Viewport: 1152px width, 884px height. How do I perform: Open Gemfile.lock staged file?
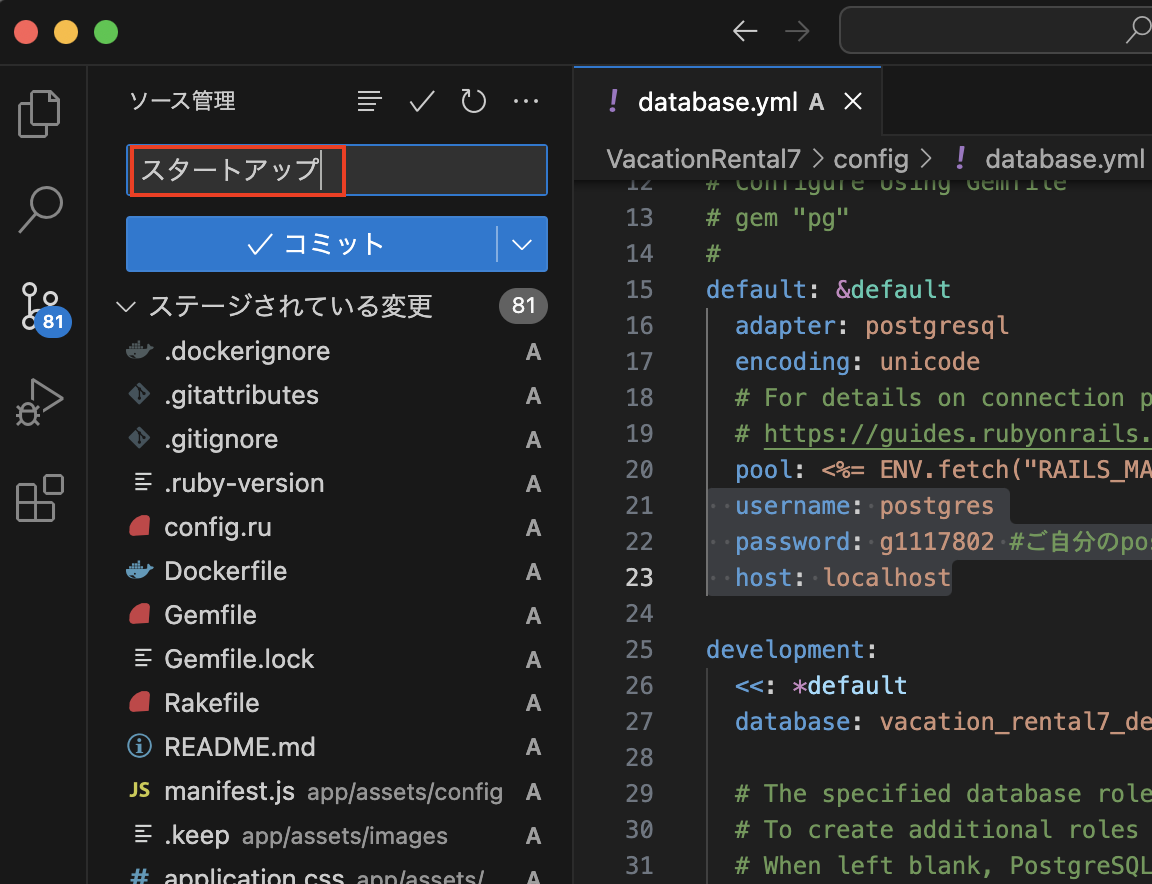(x=239, y=659)
